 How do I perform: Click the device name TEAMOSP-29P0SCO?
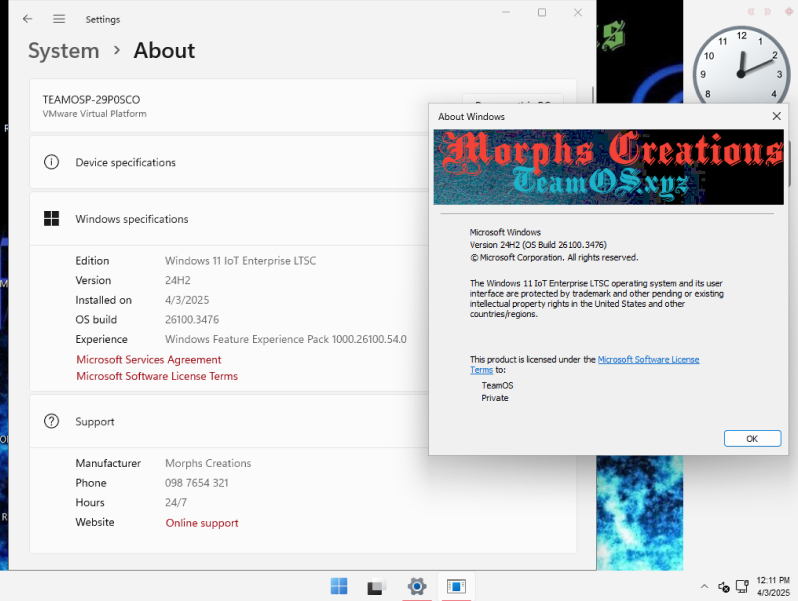[91, 100]
